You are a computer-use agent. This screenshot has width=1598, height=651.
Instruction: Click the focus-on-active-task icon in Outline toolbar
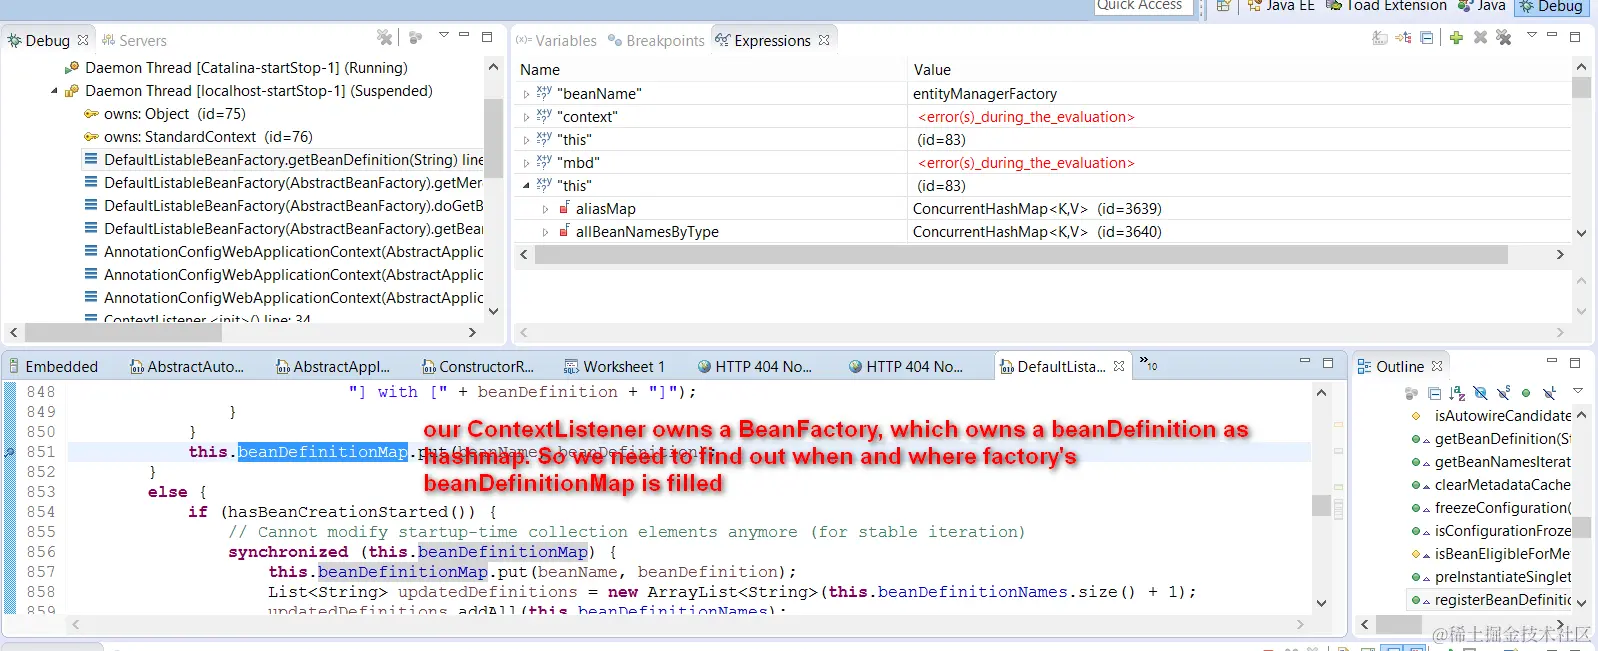[1411, 393]
